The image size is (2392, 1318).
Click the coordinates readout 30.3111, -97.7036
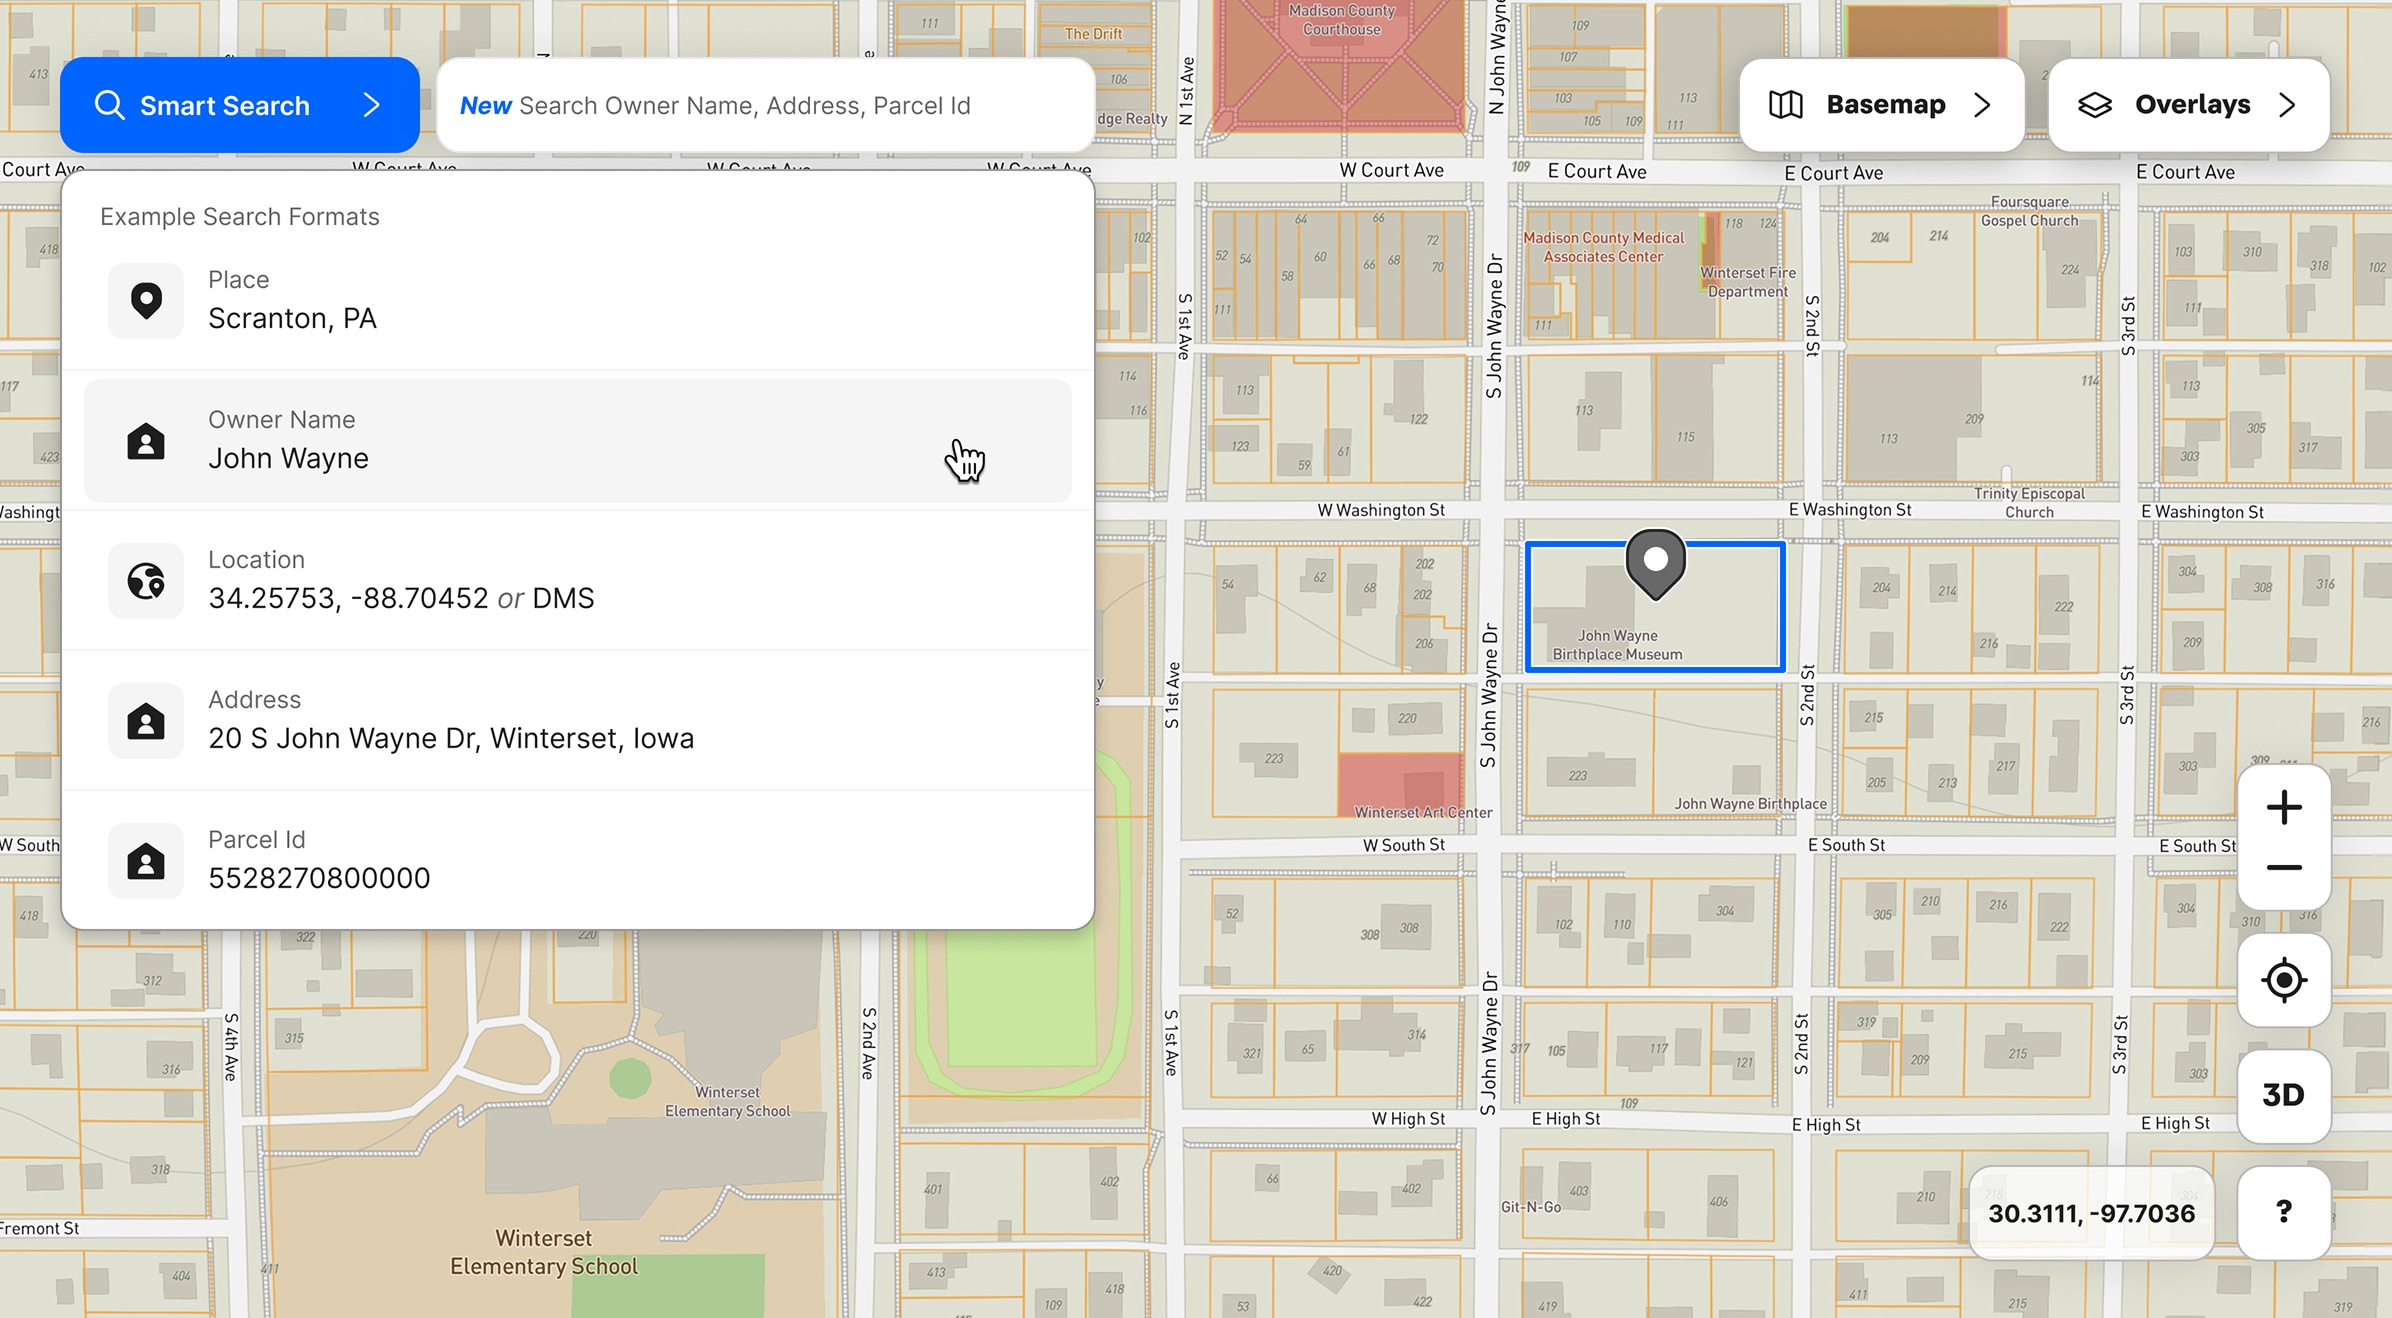click(2091, 1213)
